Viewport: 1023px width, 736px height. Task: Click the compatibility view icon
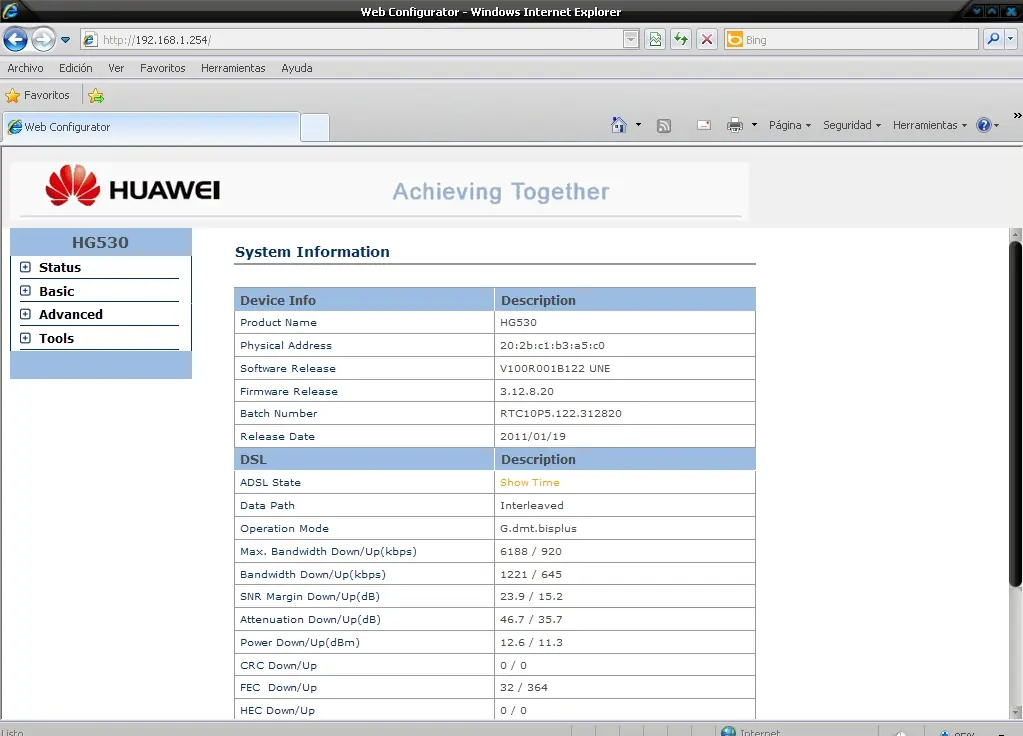655,40
